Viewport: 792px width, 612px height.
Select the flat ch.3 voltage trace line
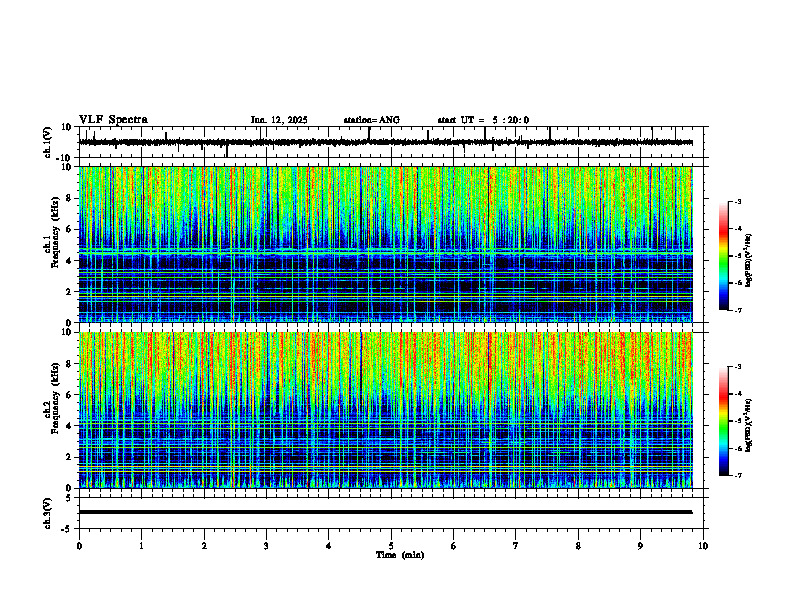385,512
